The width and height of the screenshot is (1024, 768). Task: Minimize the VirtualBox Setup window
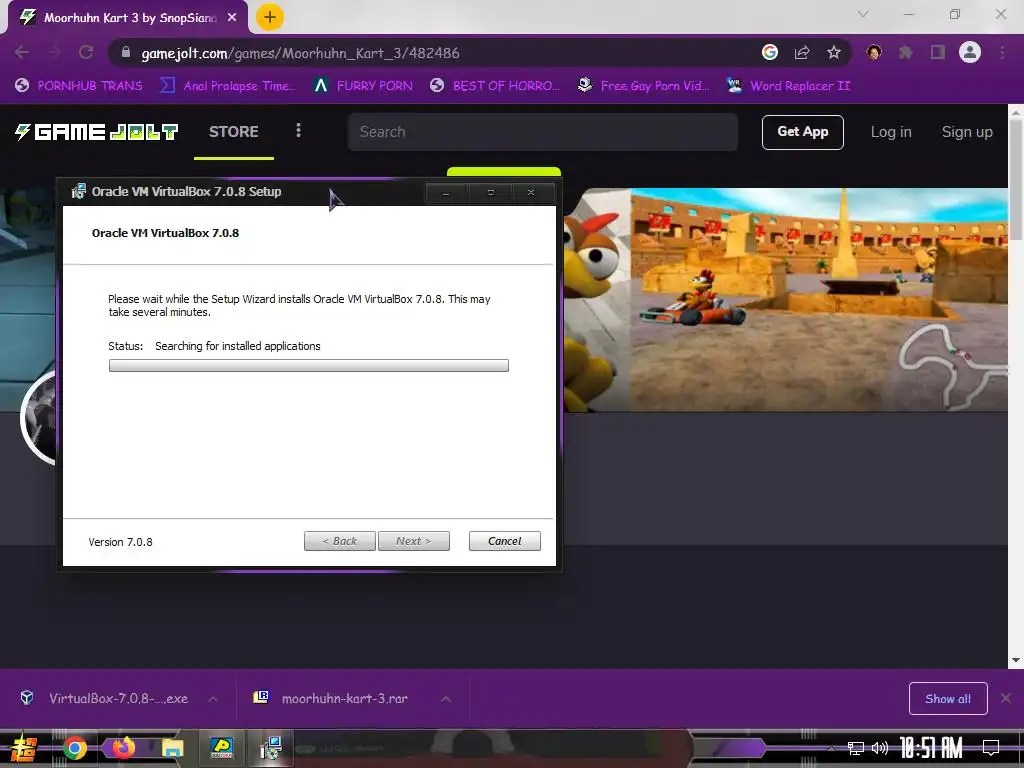pos(446,193)
